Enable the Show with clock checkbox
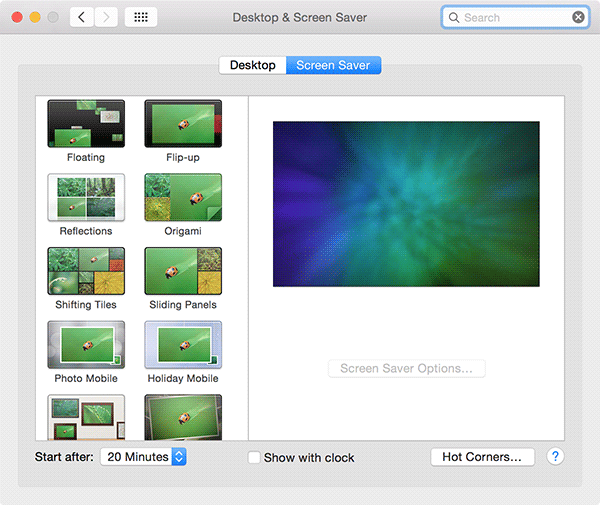This screenshot has height=505, width=600. tap(254, 458)
